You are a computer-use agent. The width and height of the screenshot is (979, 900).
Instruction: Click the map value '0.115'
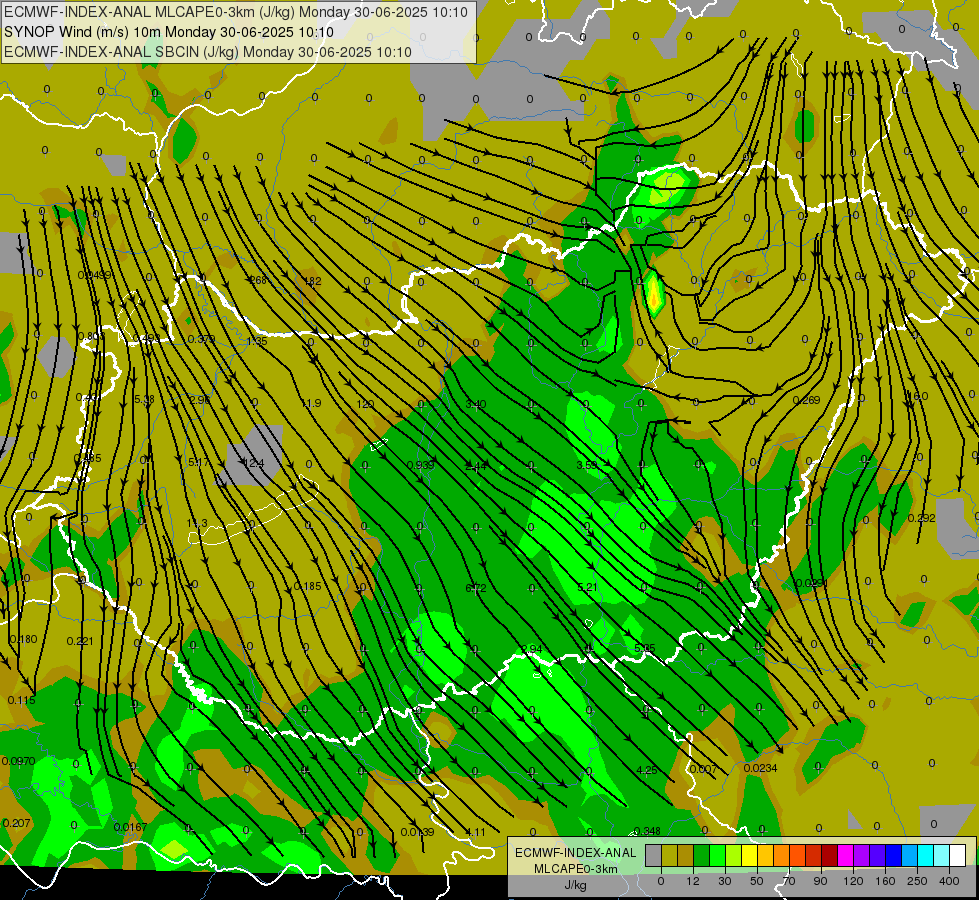pos(22,700)
